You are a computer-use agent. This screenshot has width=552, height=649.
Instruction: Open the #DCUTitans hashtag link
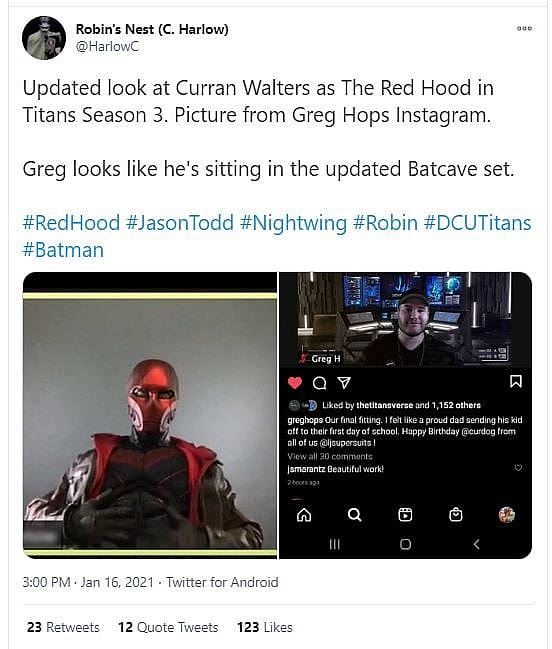tap(478, 223)
